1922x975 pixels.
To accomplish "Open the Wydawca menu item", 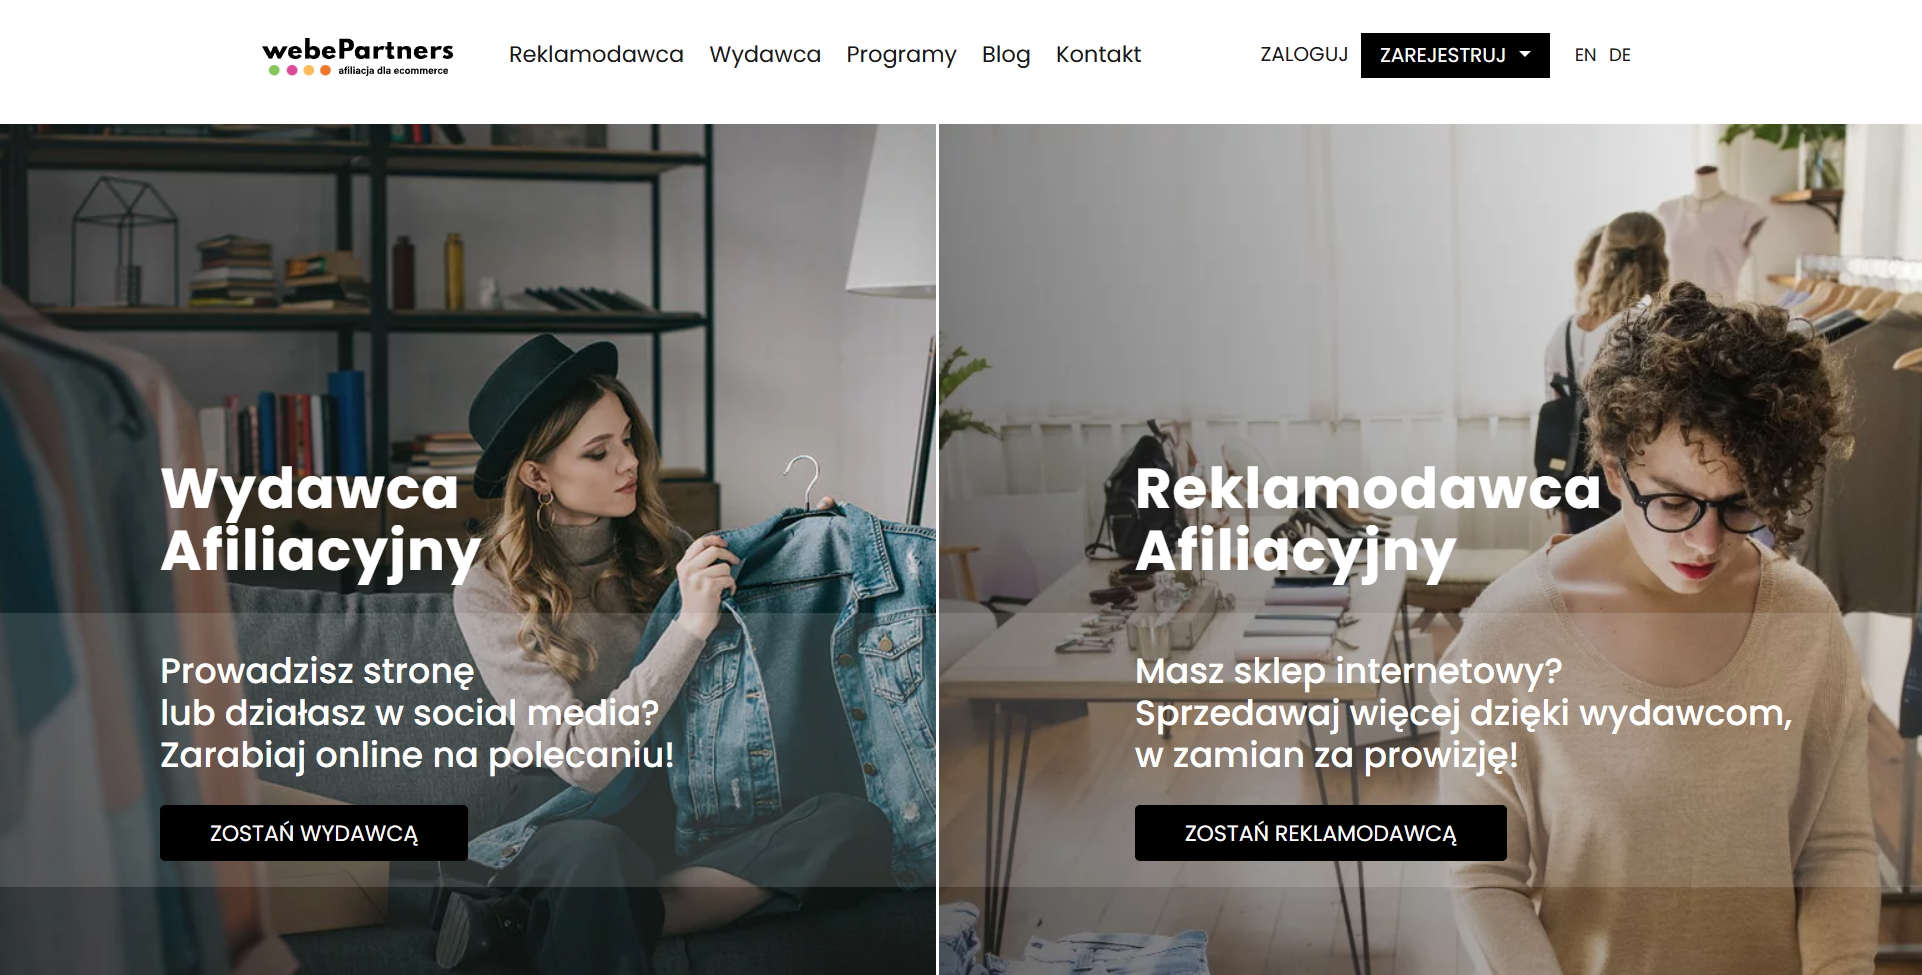I will point(765,54).
